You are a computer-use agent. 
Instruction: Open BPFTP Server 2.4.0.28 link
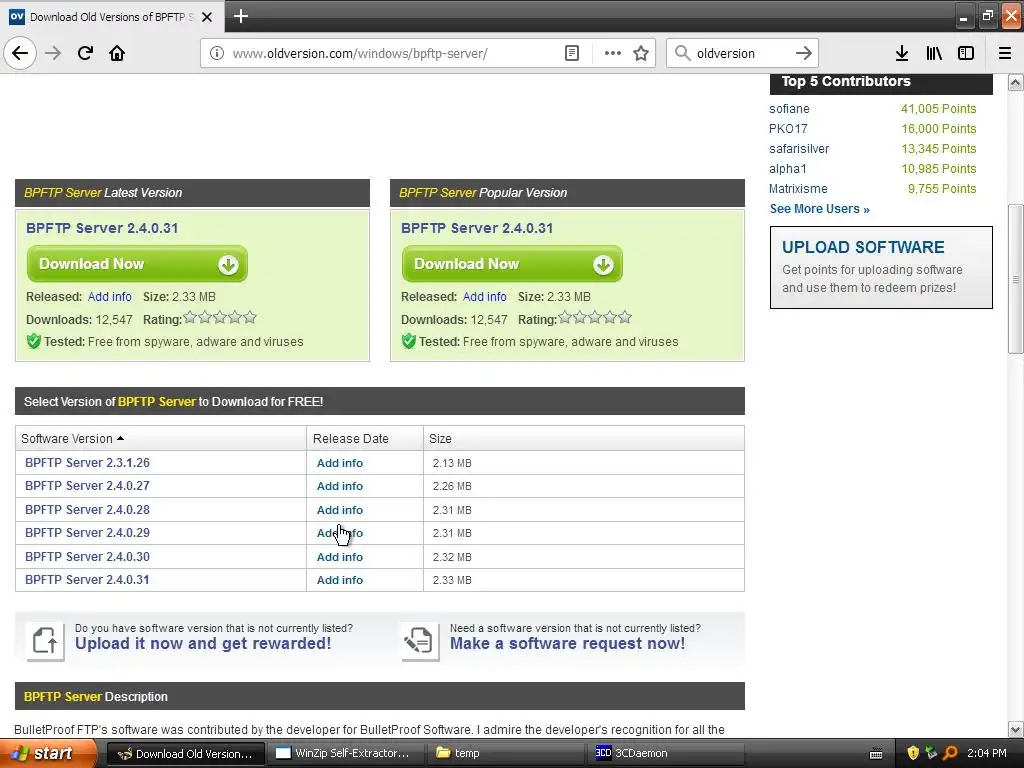tap(87, 509)
